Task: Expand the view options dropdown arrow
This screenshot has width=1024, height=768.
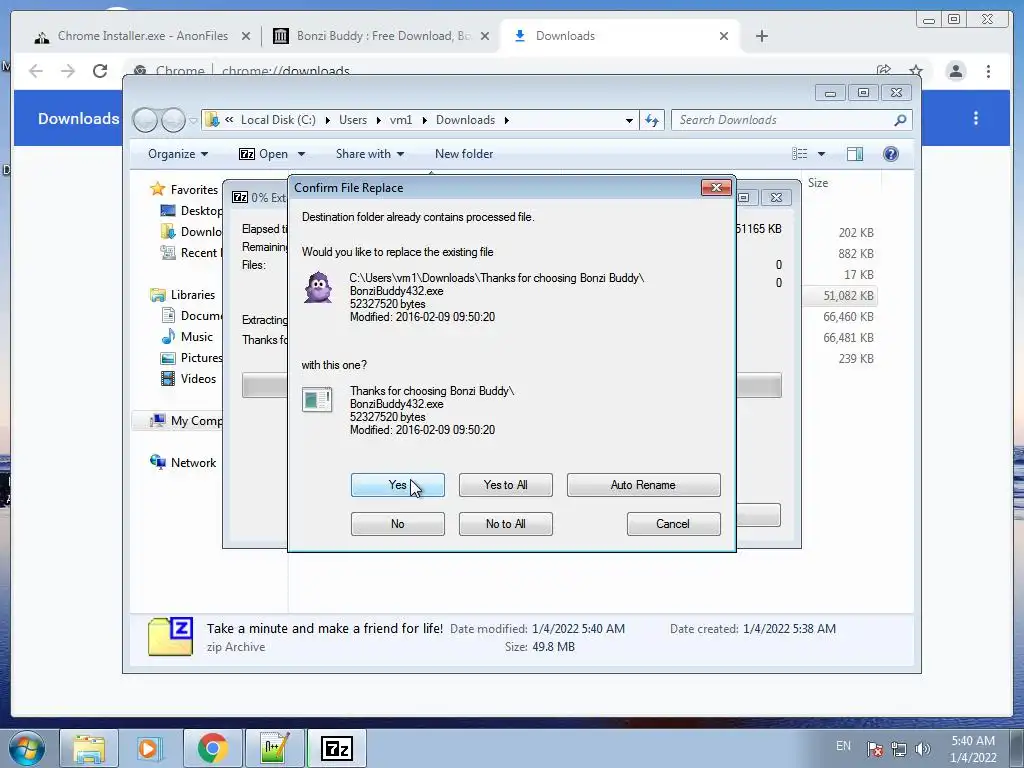Action: point(822,154)
